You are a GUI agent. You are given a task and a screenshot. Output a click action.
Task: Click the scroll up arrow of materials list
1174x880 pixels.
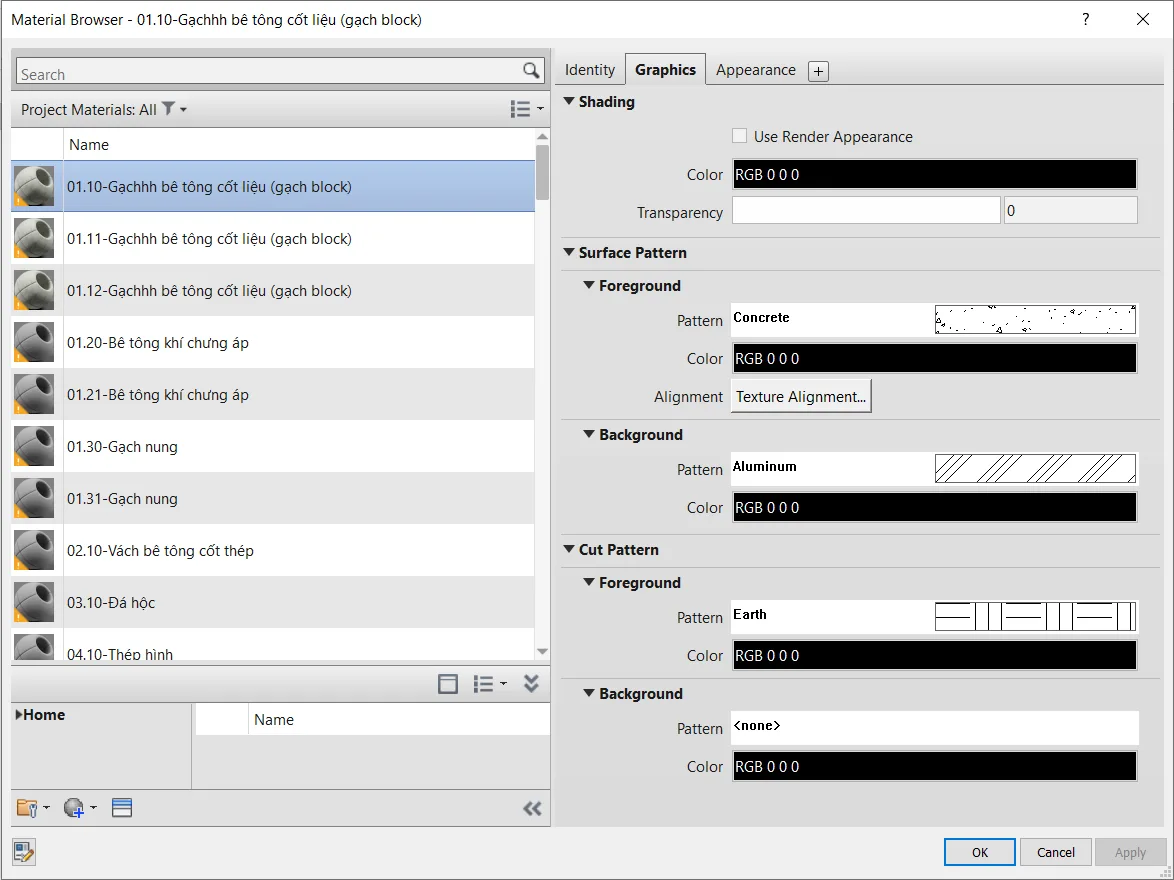click(x=543, y=137)
